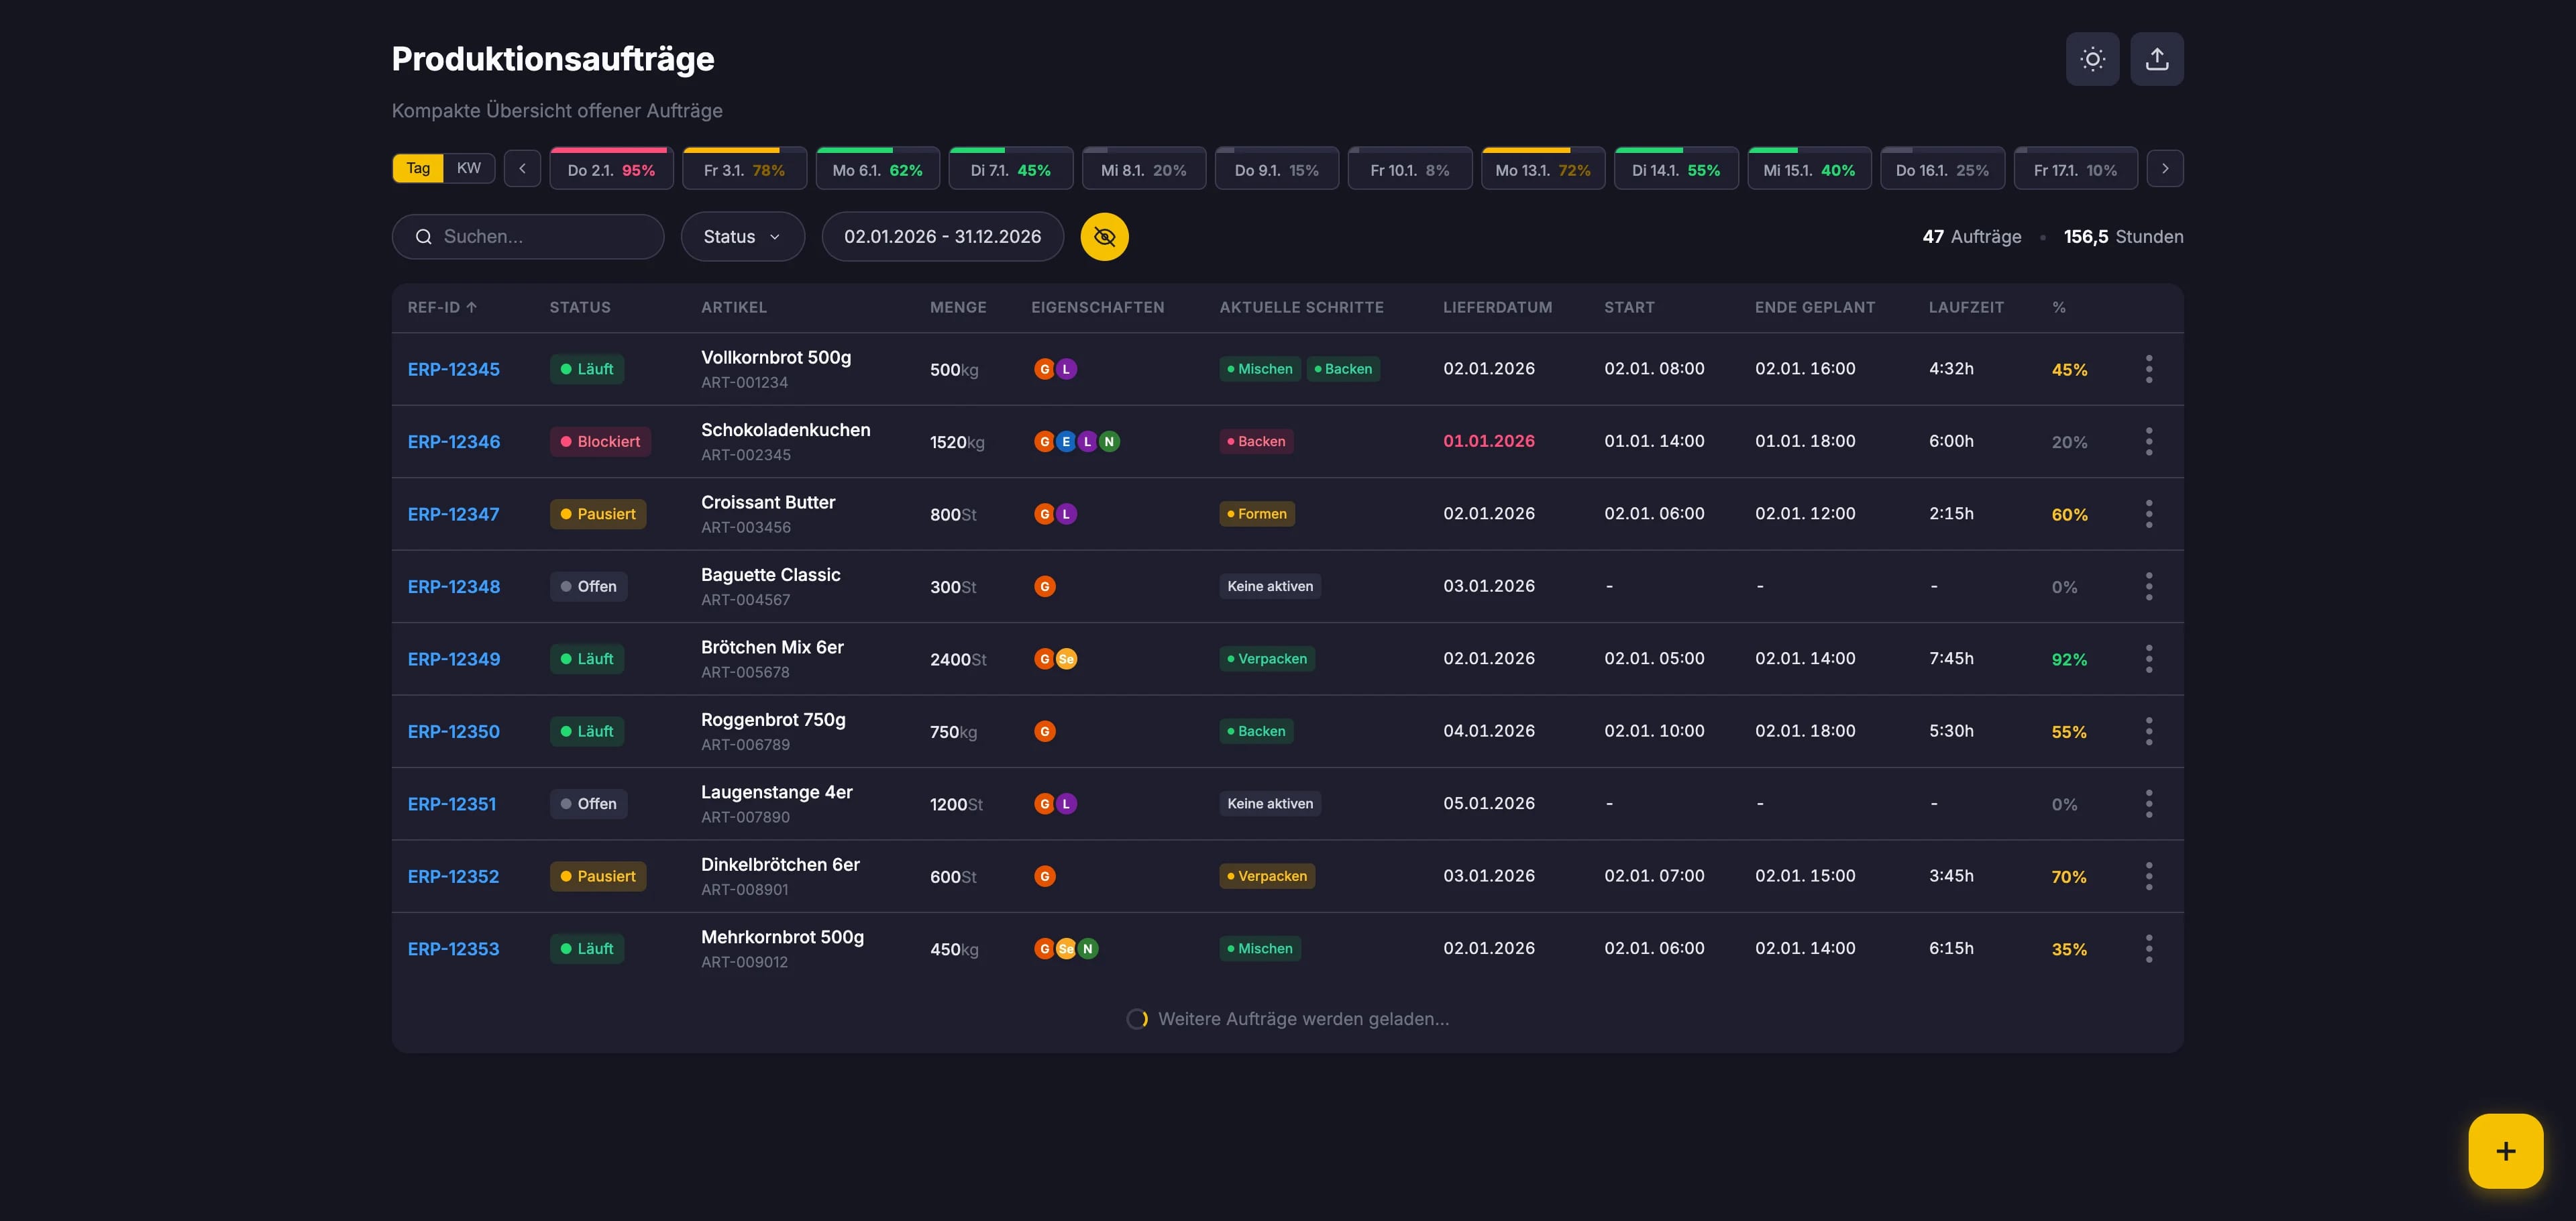The image size is (2576, 1221).
Task: Open order link ERP-12352
Action: [453, 876]
